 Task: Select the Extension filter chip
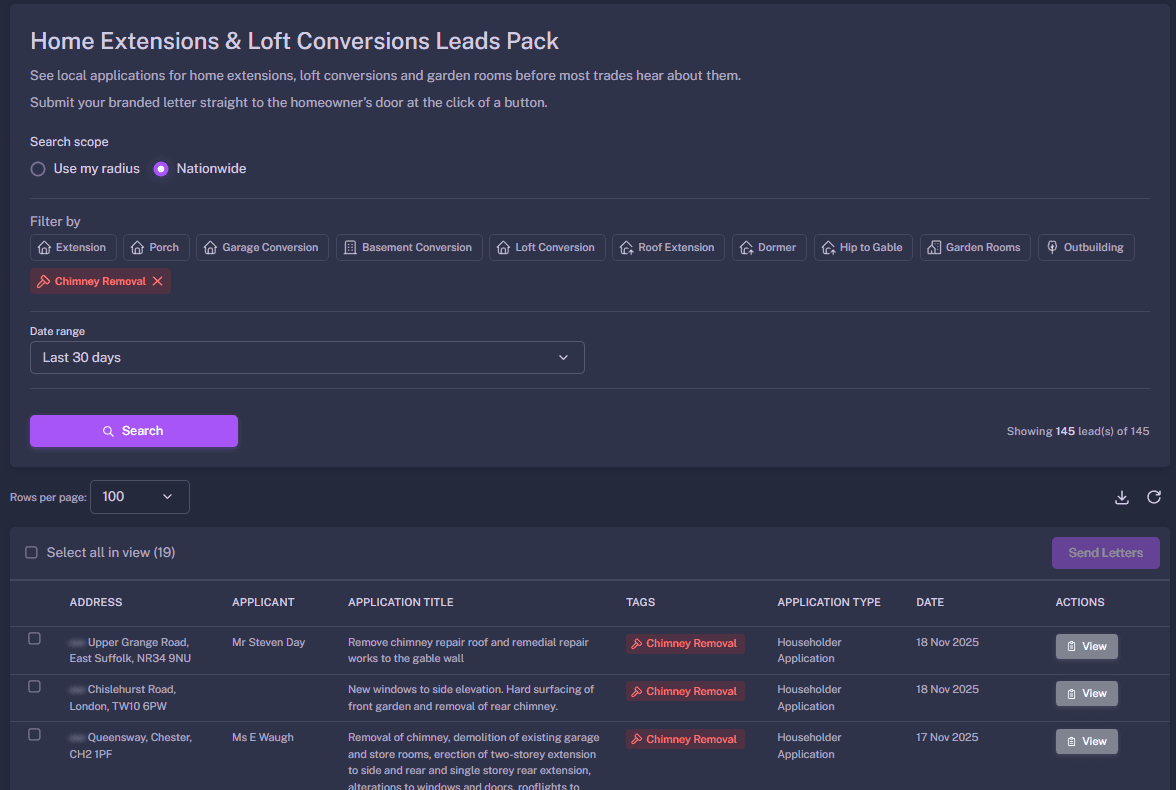pos(73,247)
